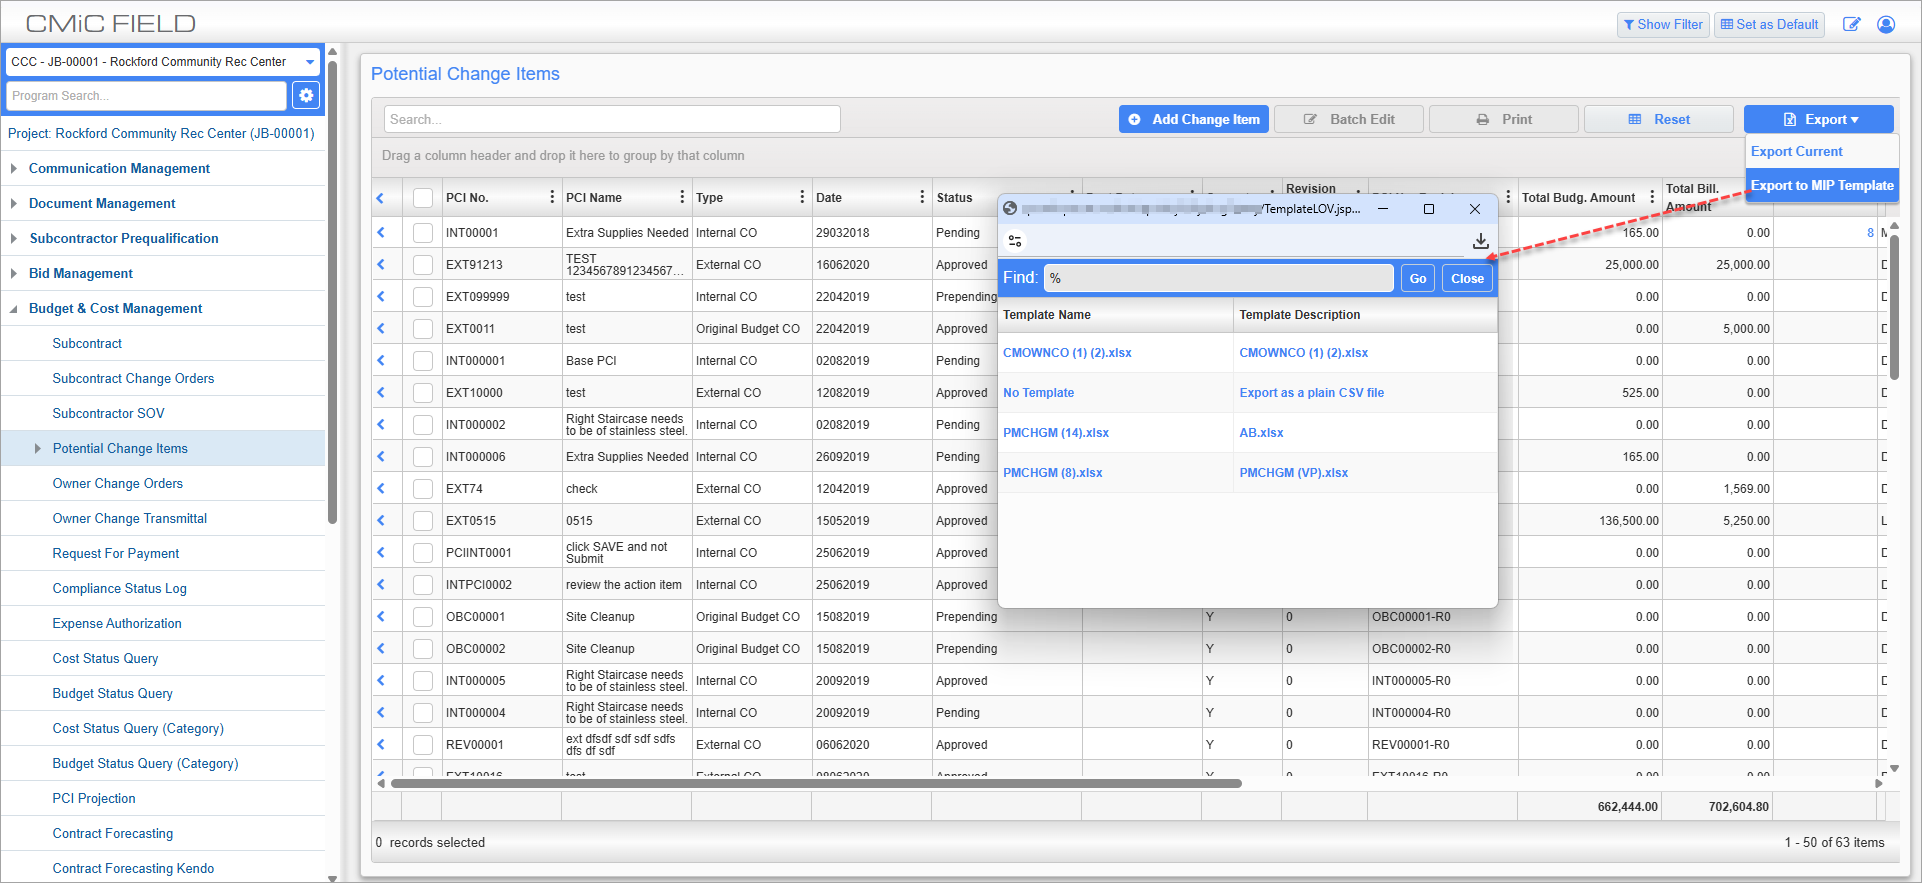The width and height of the screenshot is (1922, 883).
Task: Click the grid vertical scrollbar thumb
Action: click(x=1894, y=307)
